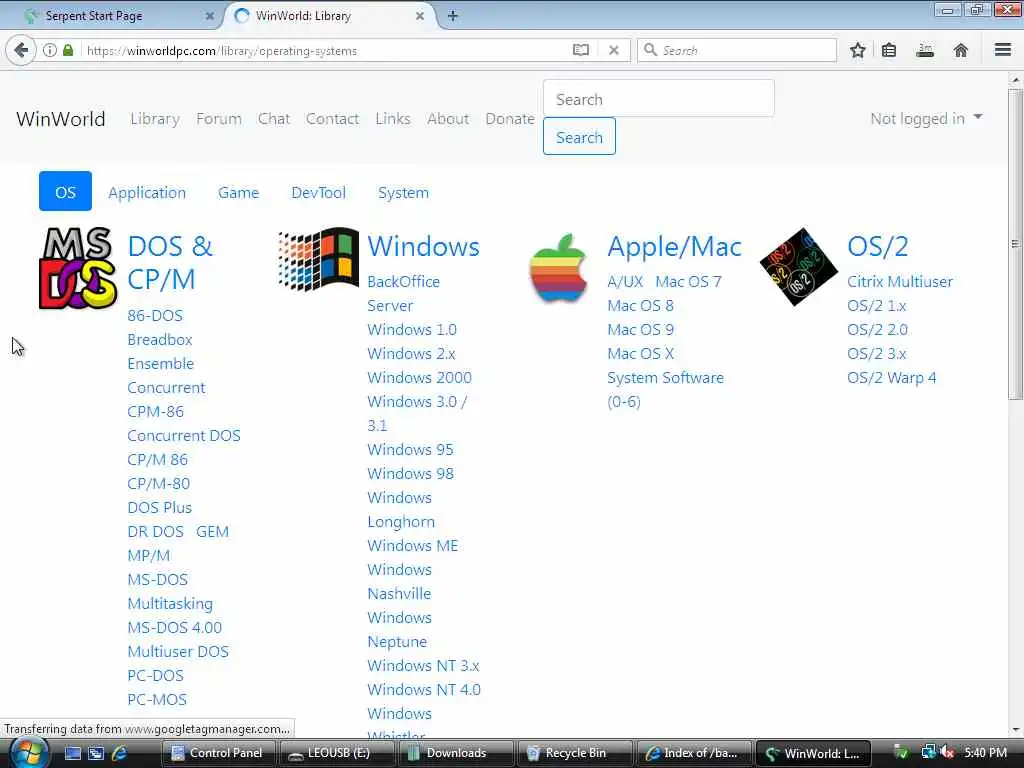Click the WinWorld site Search button
1024x768 pixels.
579,136
